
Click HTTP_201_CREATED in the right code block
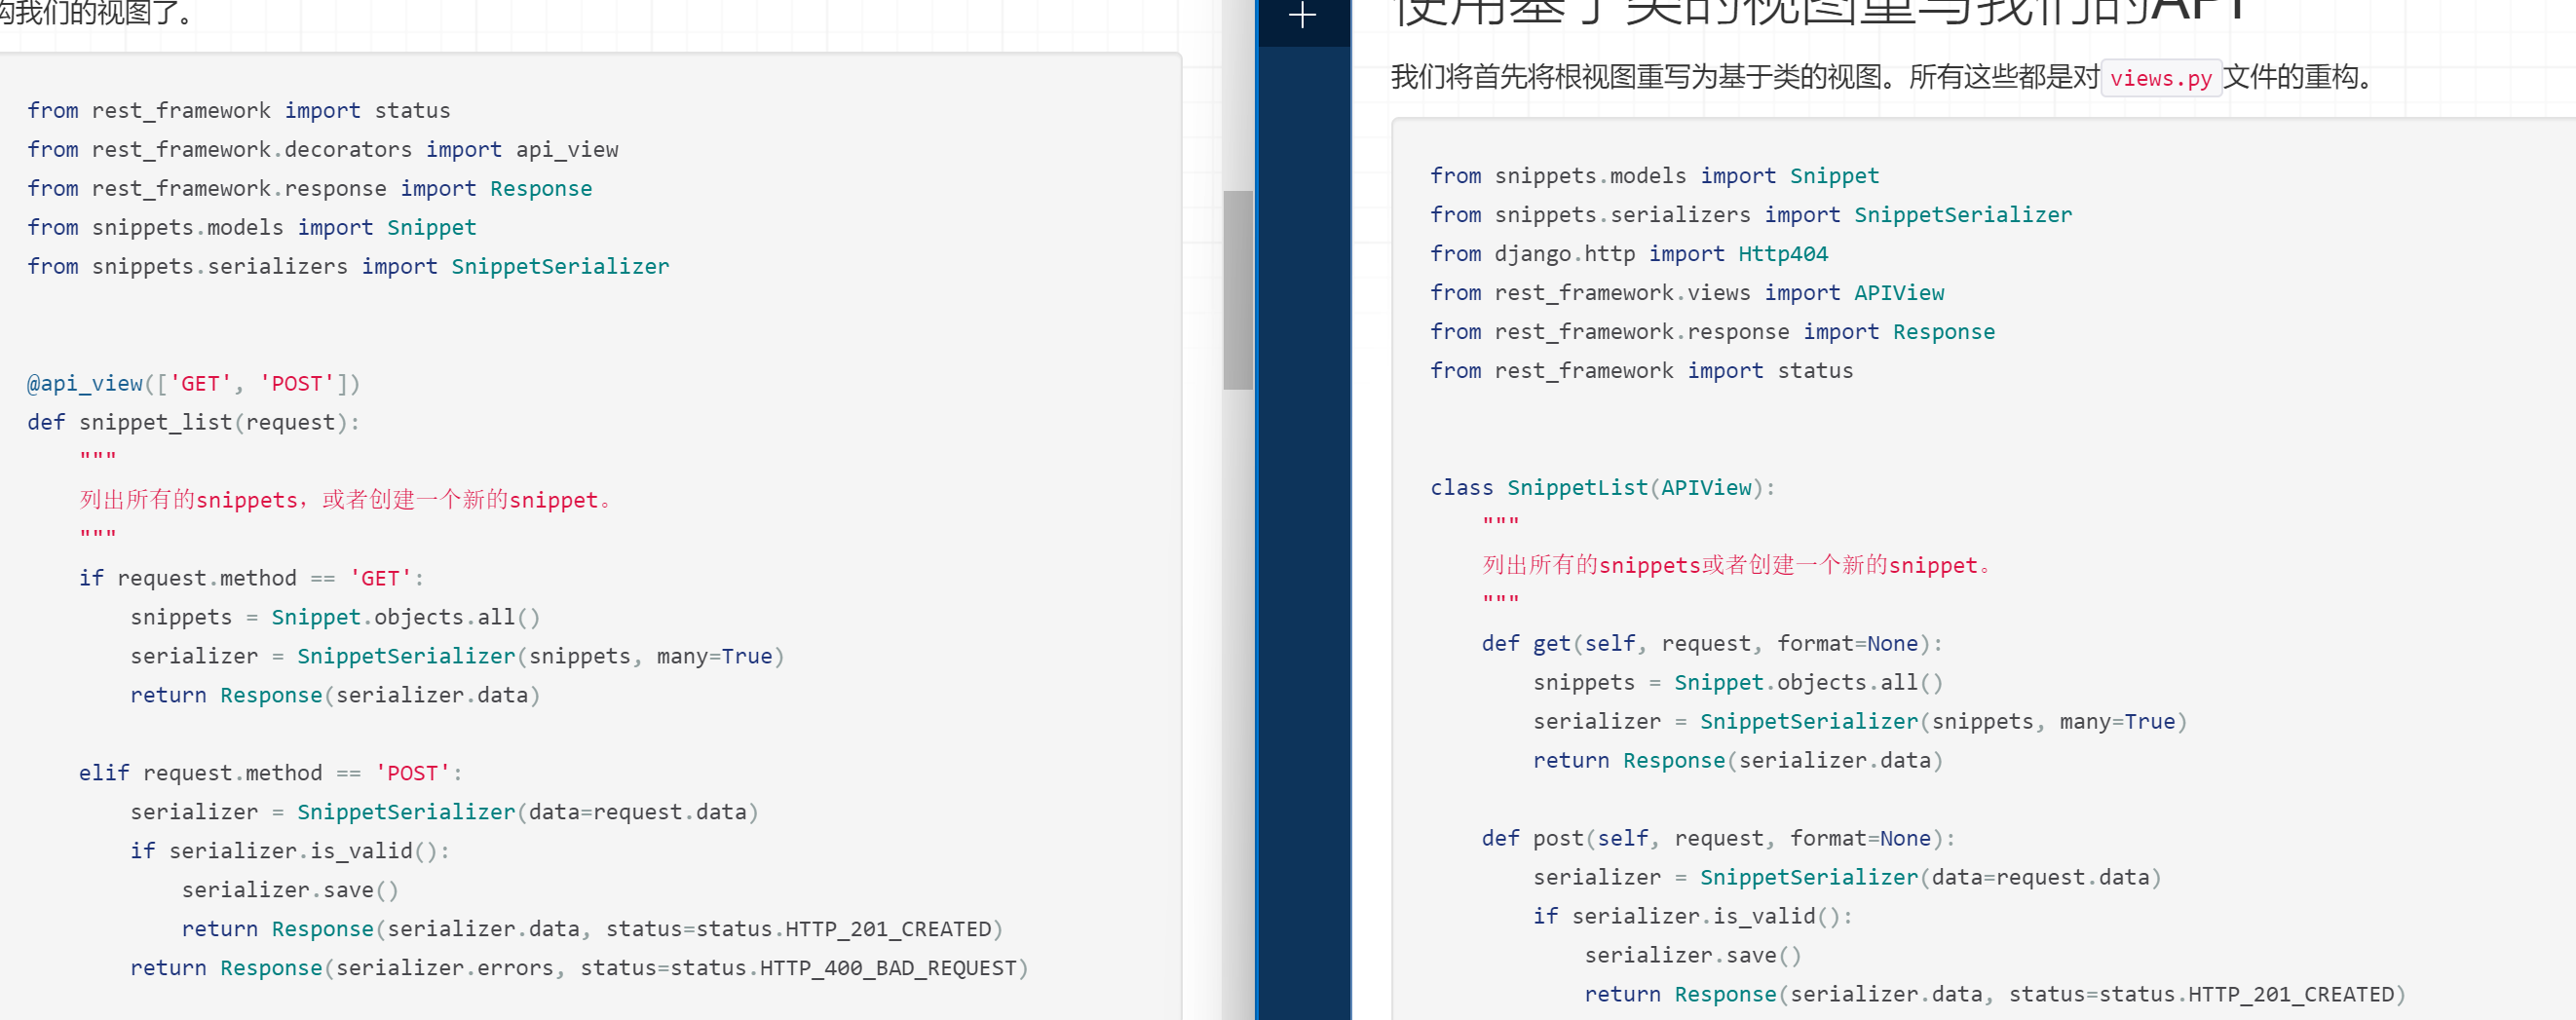2290,995
